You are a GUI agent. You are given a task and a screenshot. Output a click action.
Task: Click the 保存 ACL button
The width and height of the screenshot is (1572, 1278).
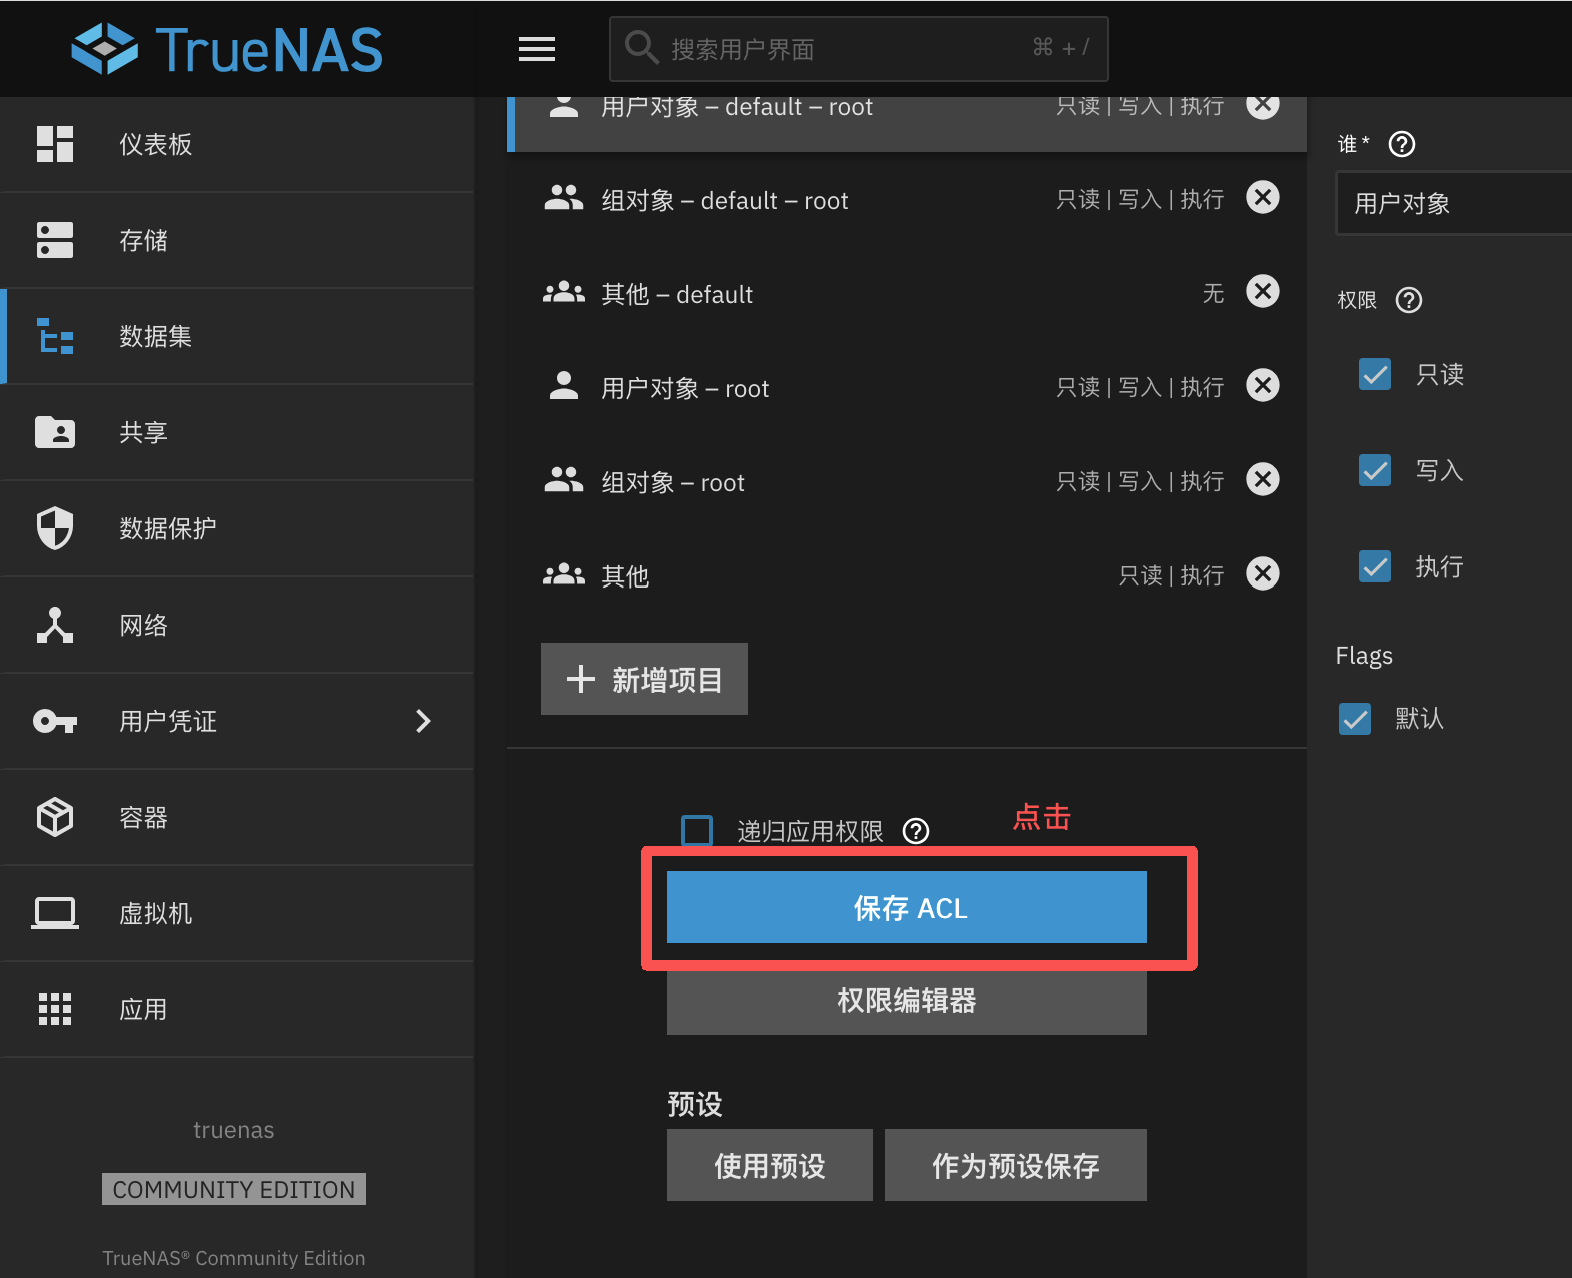pos(906,907)
